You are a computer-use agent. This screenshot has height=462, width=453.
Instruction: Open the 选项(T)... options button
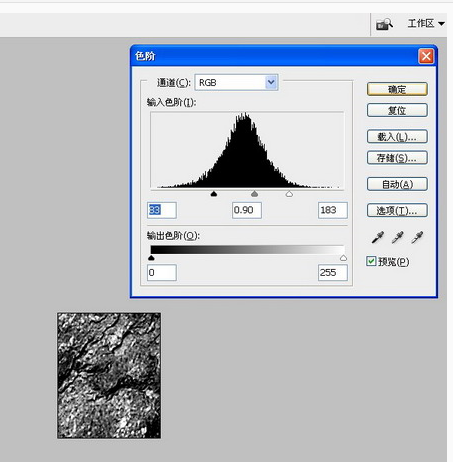point(397,210)
